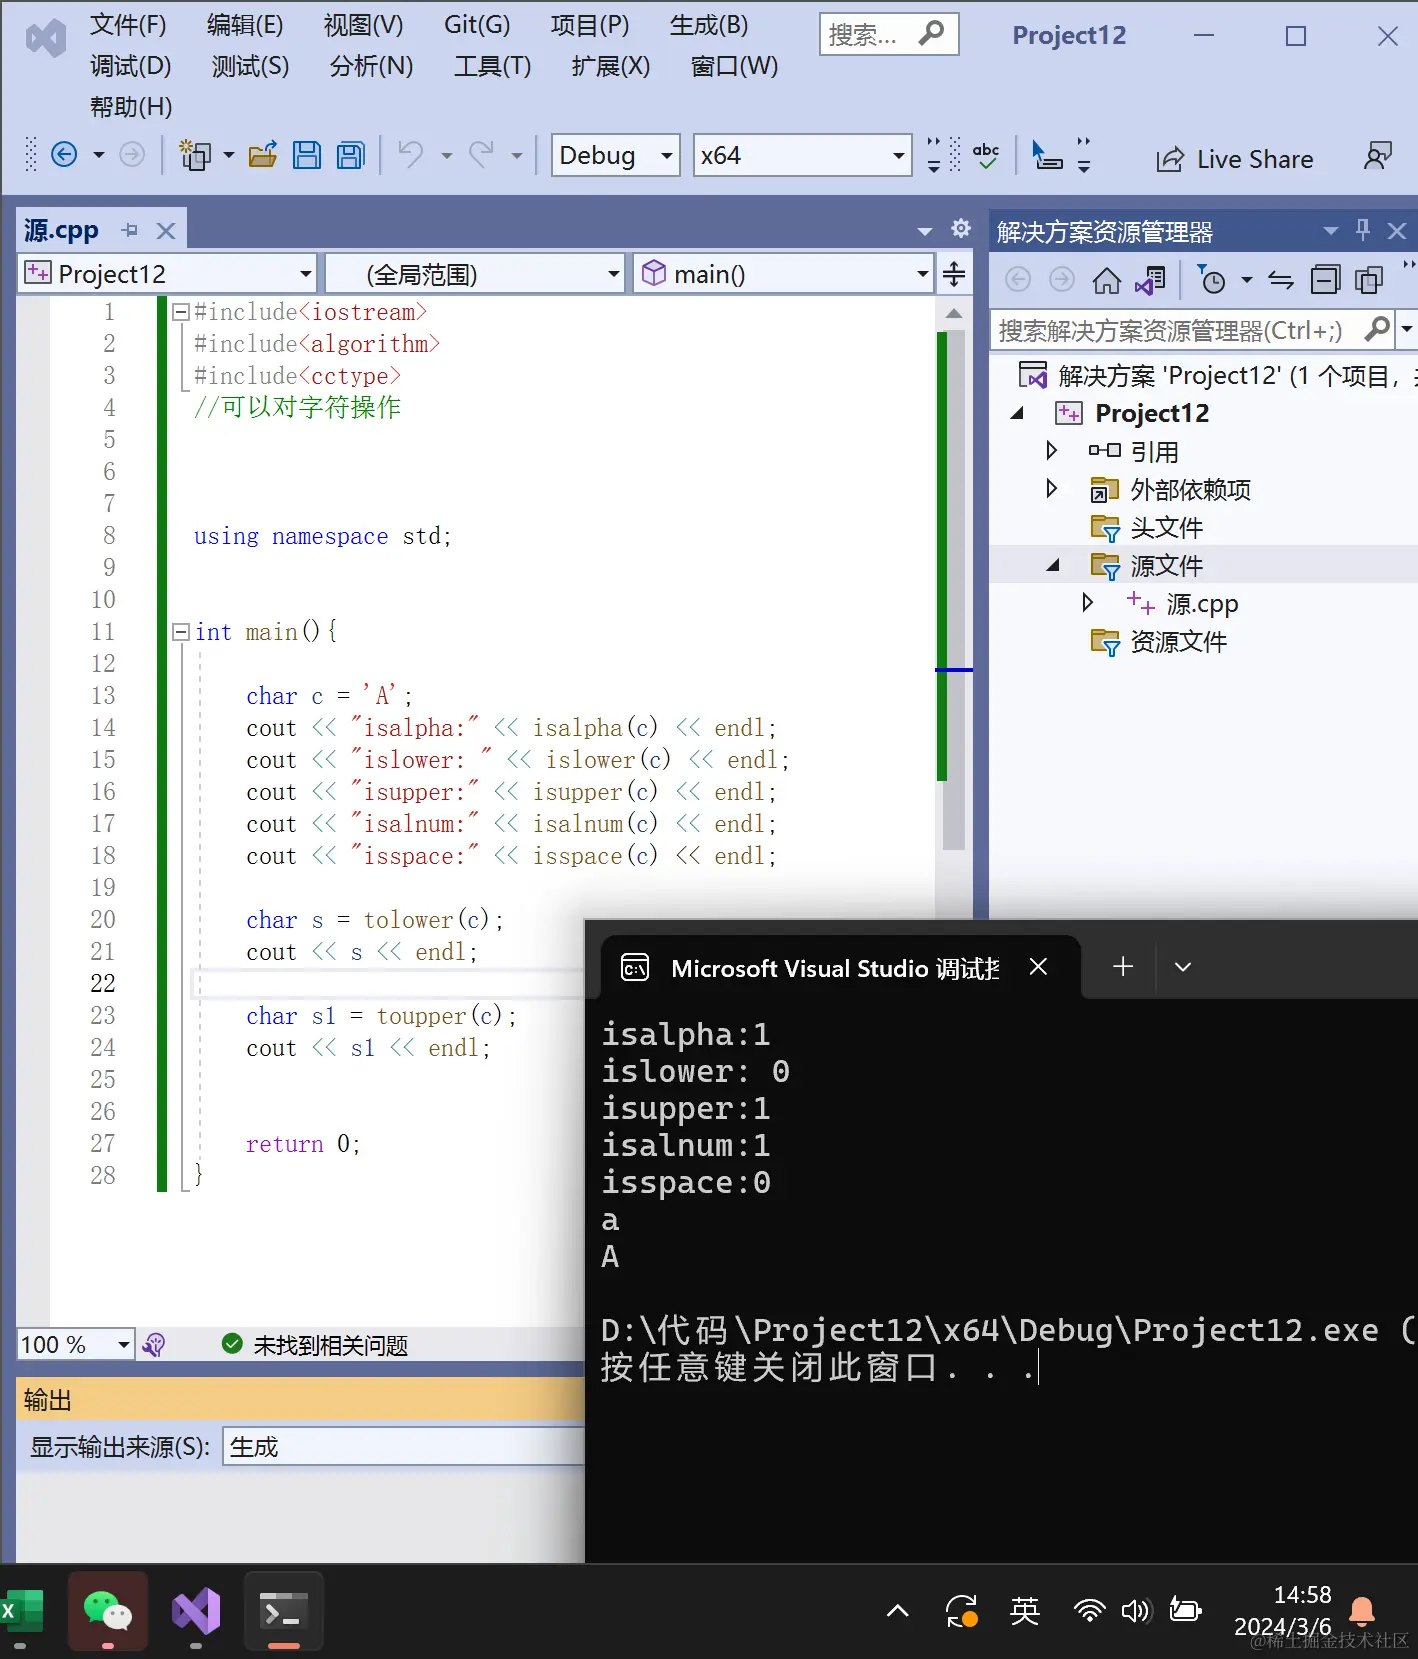This screenshot has width=1418, height=1659.
Task: Expand the 引用 node in Solution Explorer
Action: click(1051, 451)
